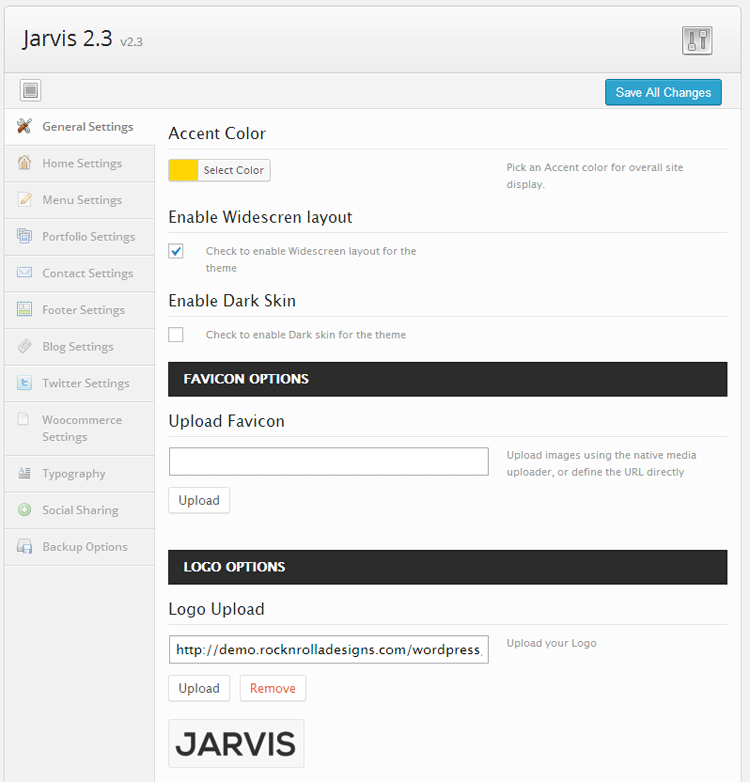Click the Contact Settings envelope icon
Image resolution: width=750 pixels, height=782 pixels.
[24, 273]
